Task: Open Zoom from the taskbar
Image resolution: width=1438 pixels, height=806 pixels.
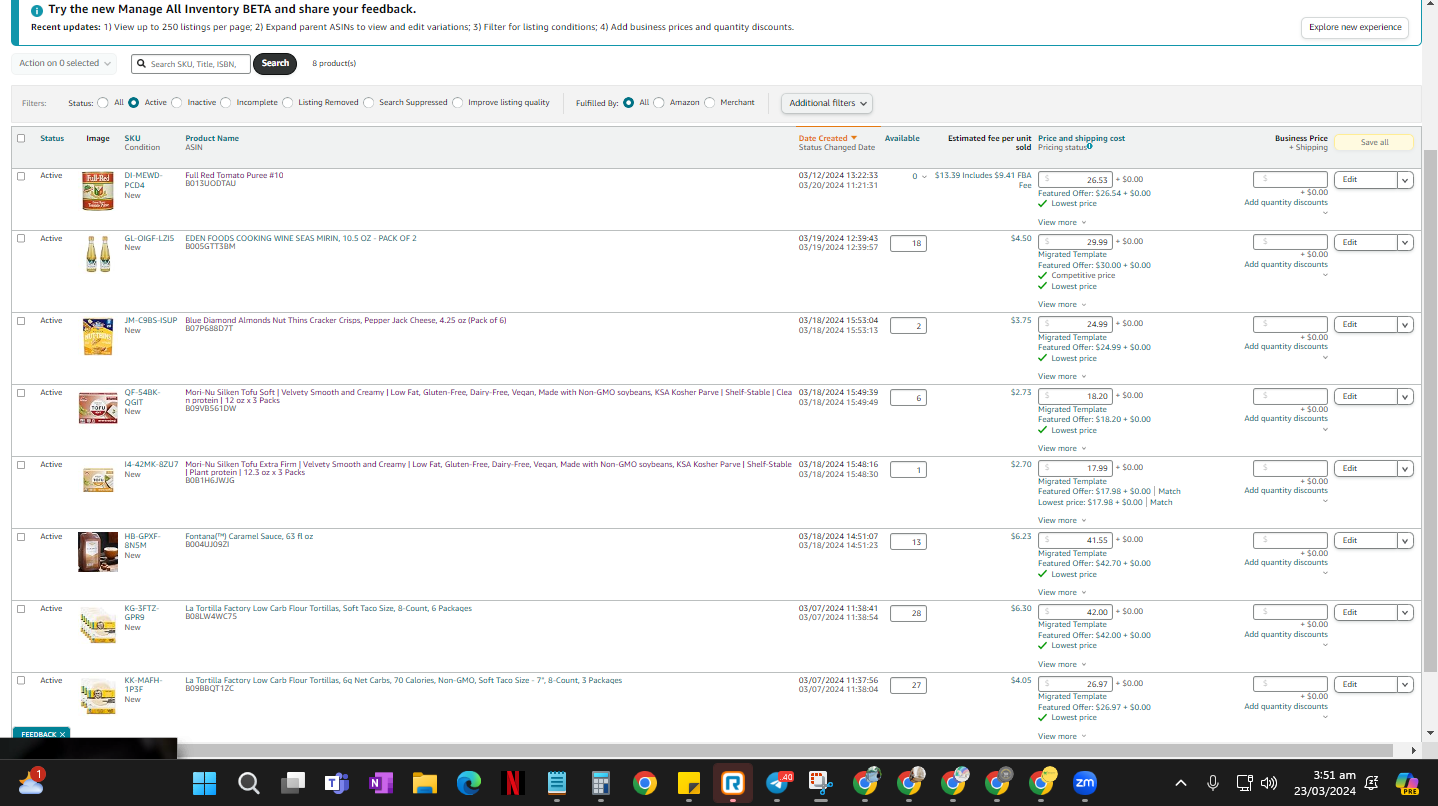Action: coord(1084,783)
